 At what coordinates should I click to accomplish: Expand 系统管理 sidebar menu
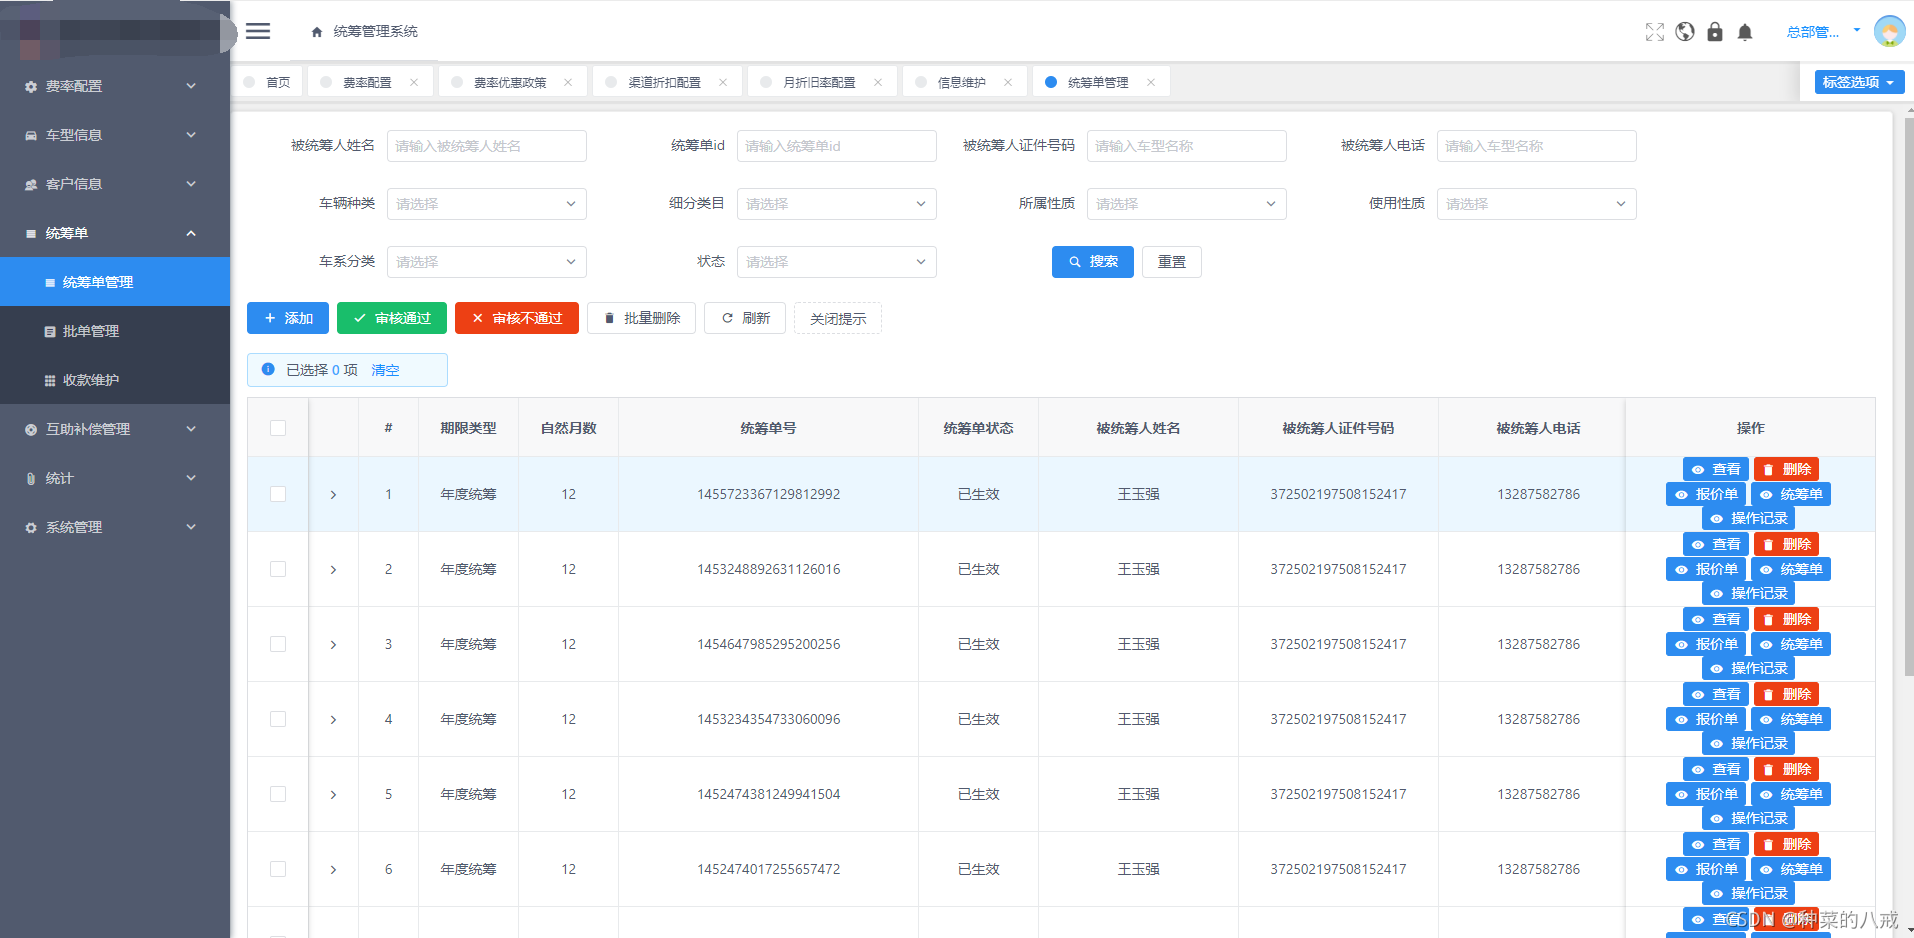click(115, 527)
